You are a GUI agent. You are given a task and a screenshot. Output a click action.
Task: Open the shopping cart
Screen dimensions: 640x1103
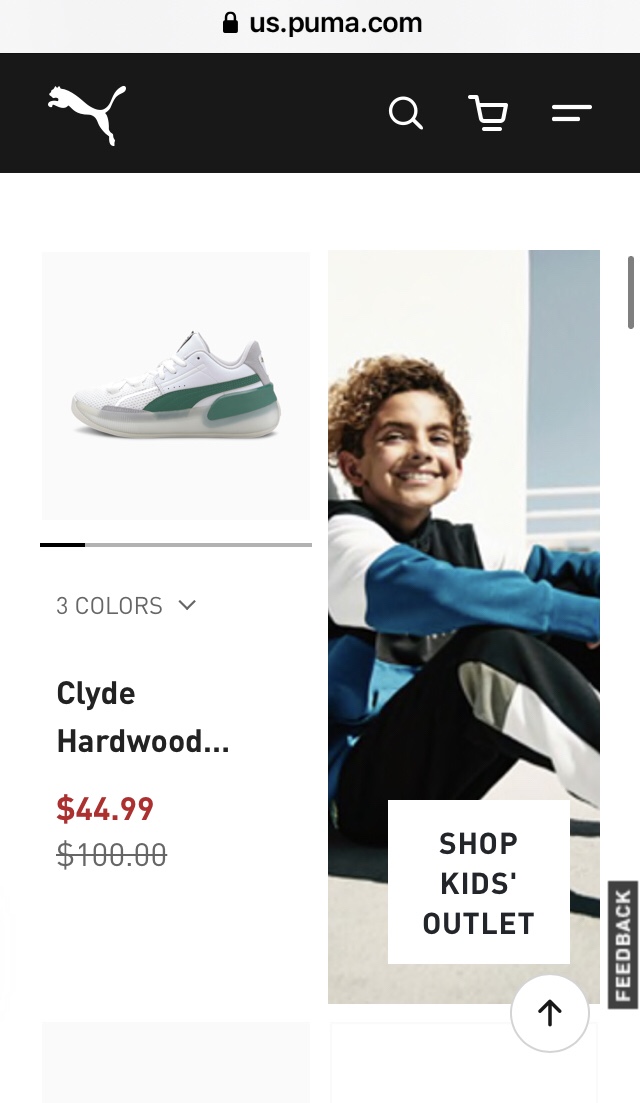[x=489, y=113]
